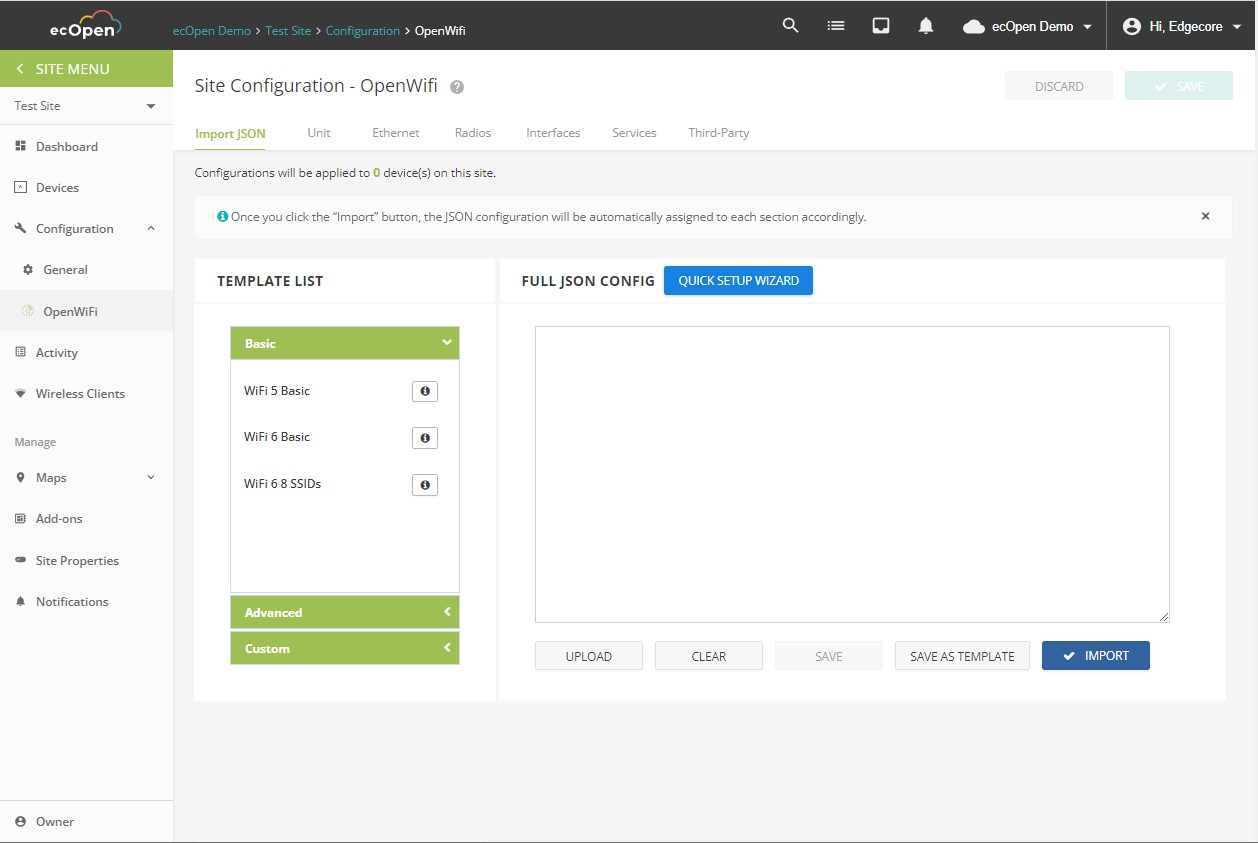Click SAVE AS TEMPLATE button

[962, 656]
